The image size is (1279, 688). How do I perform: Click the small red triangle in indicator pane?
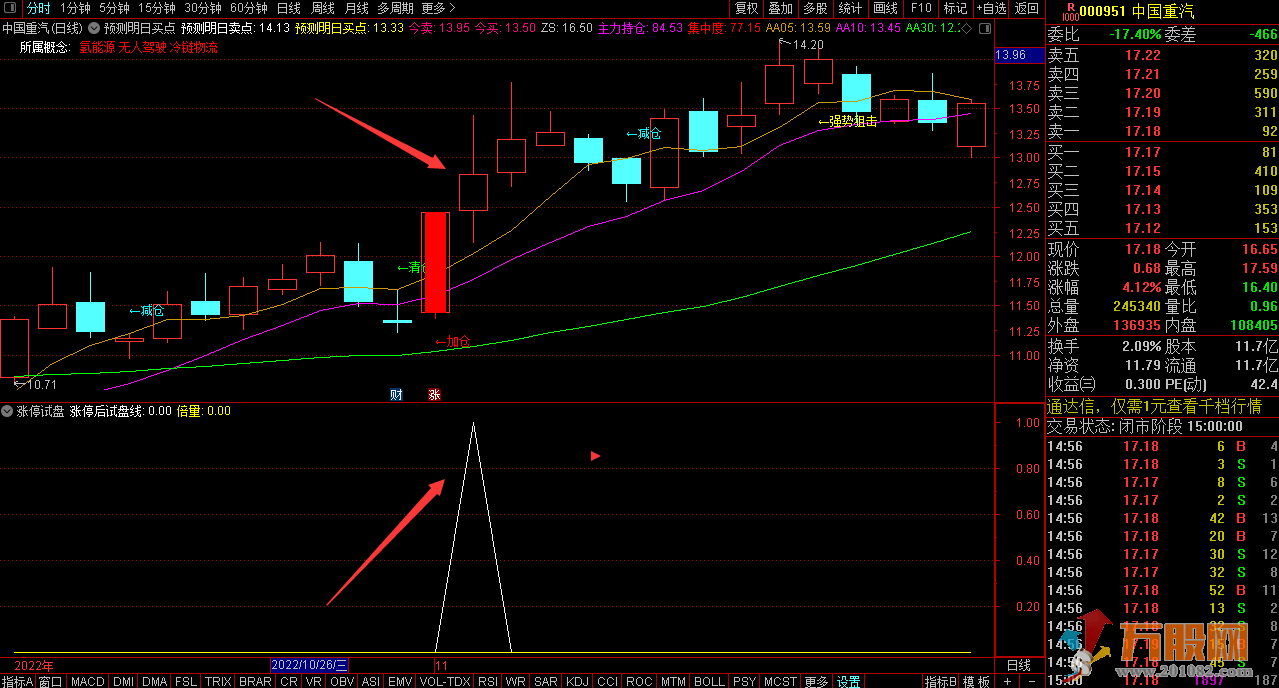pos(595,456)
